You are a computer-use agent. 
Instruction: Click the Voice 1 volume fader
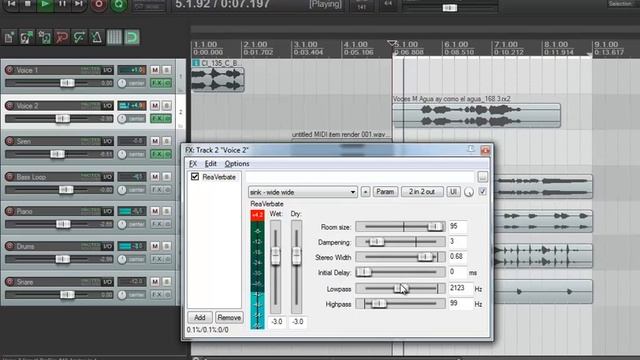[67, 83]
